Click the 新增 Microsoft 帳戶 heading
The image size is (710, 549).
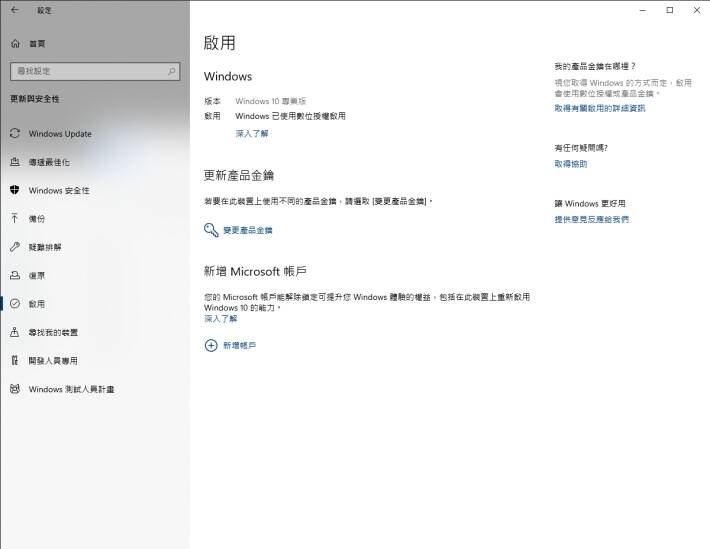coord(255,271)
